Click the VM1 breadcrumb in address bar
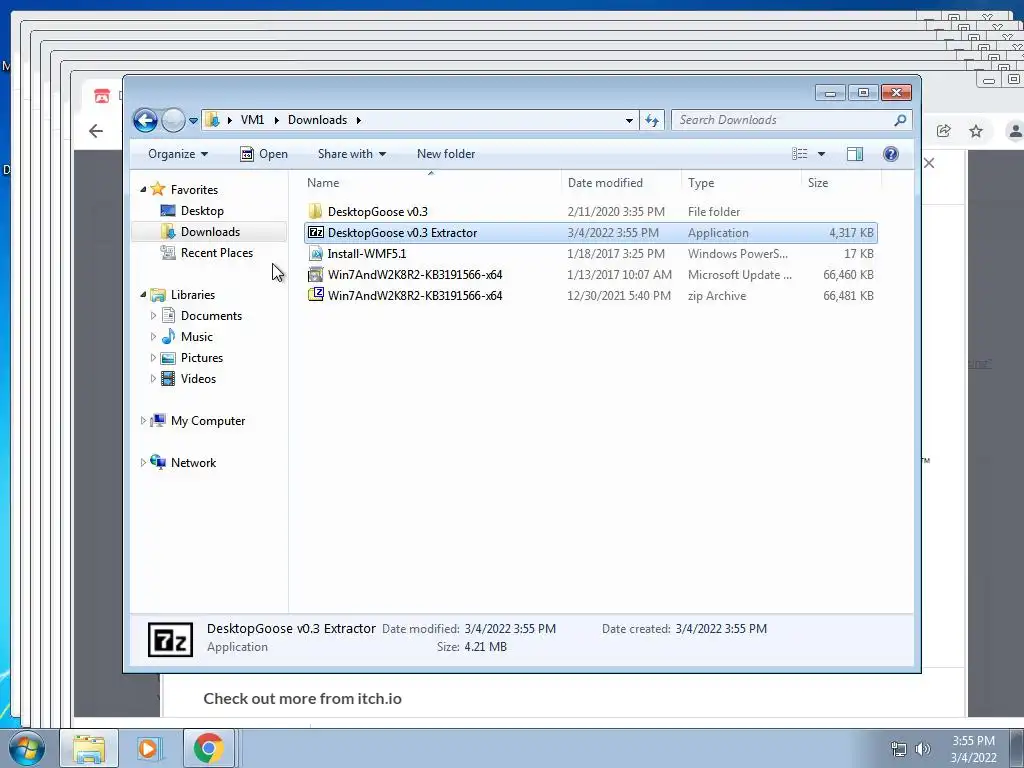The image size is (1024, 768). pos(252,120)
